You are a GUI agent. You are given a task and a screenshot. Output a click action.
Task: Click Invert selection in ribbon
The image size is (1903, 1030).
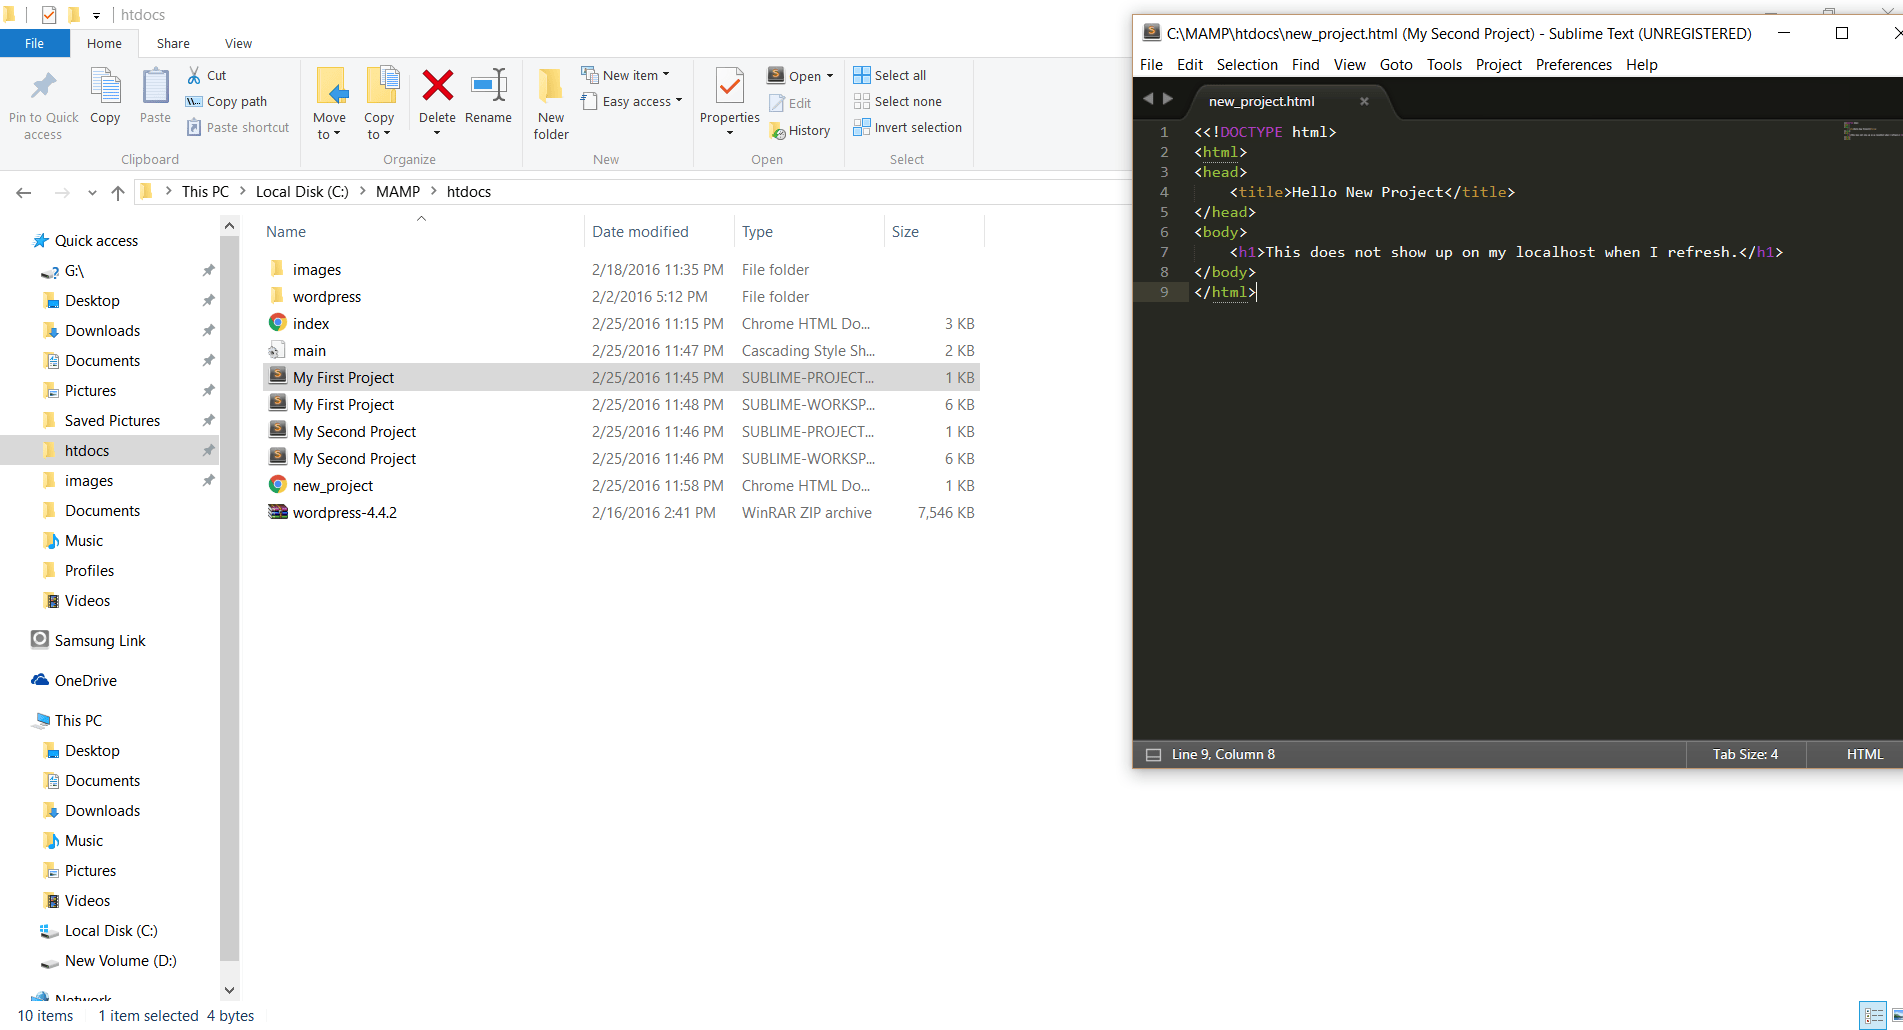907,127
